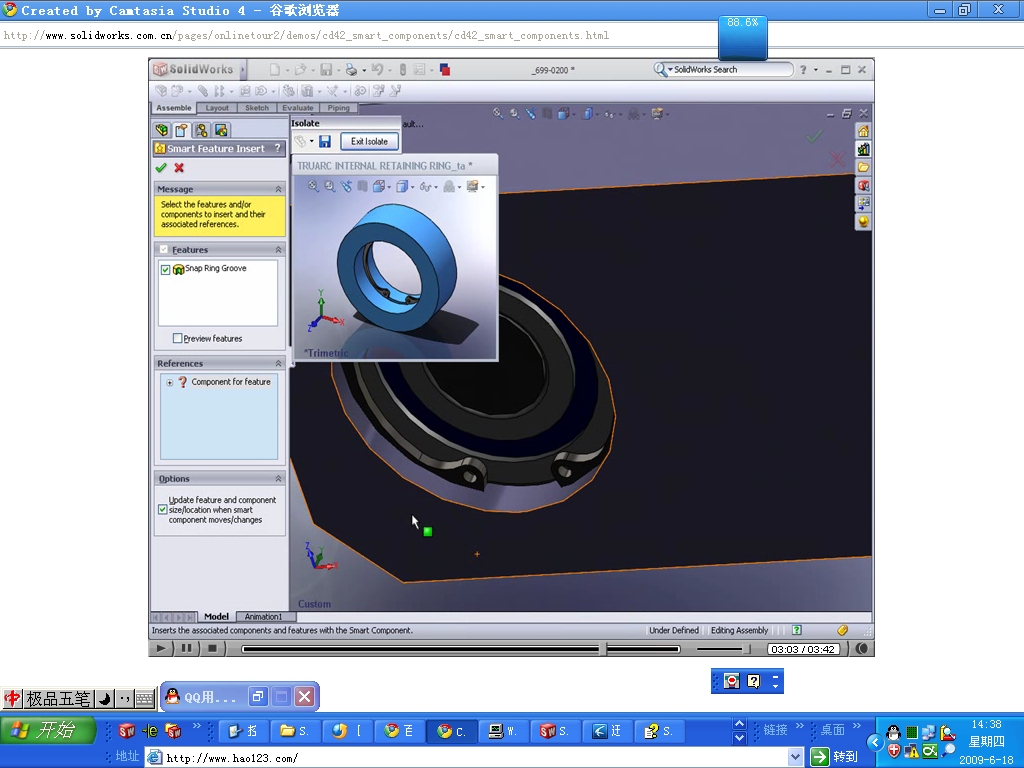
Task: Toggle the Features section checkbox
Action: [x=164, y=249]
